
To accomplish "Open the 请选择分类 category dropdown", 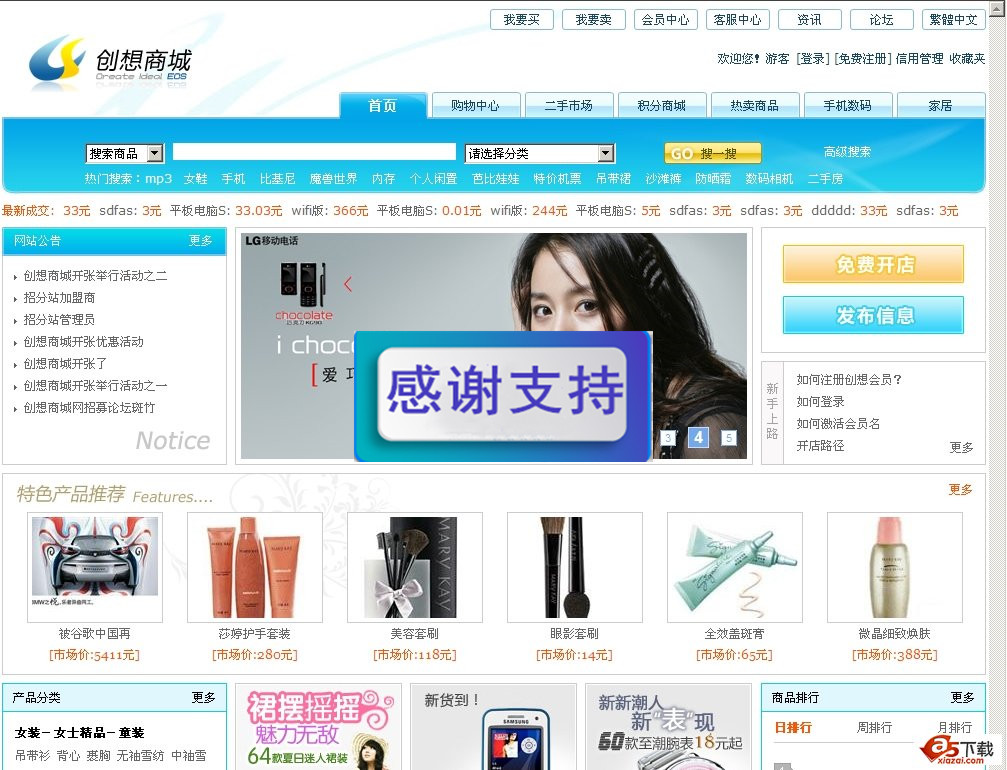I will pos(539,153).
